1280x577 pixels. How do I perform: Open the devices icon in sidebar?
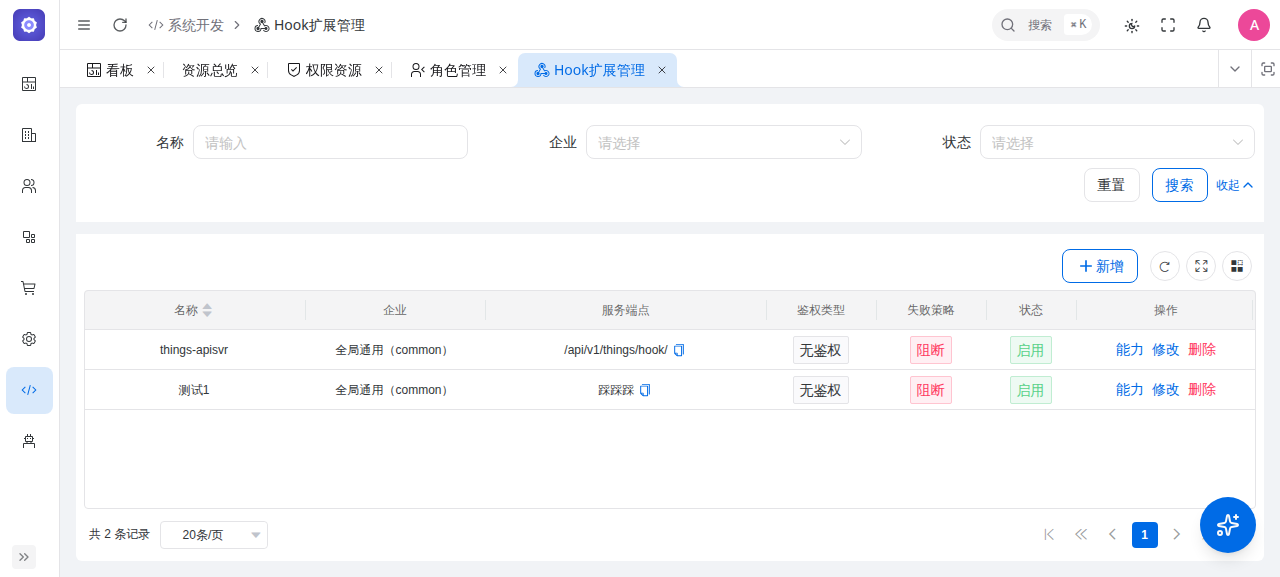click(x=29, y=237)
